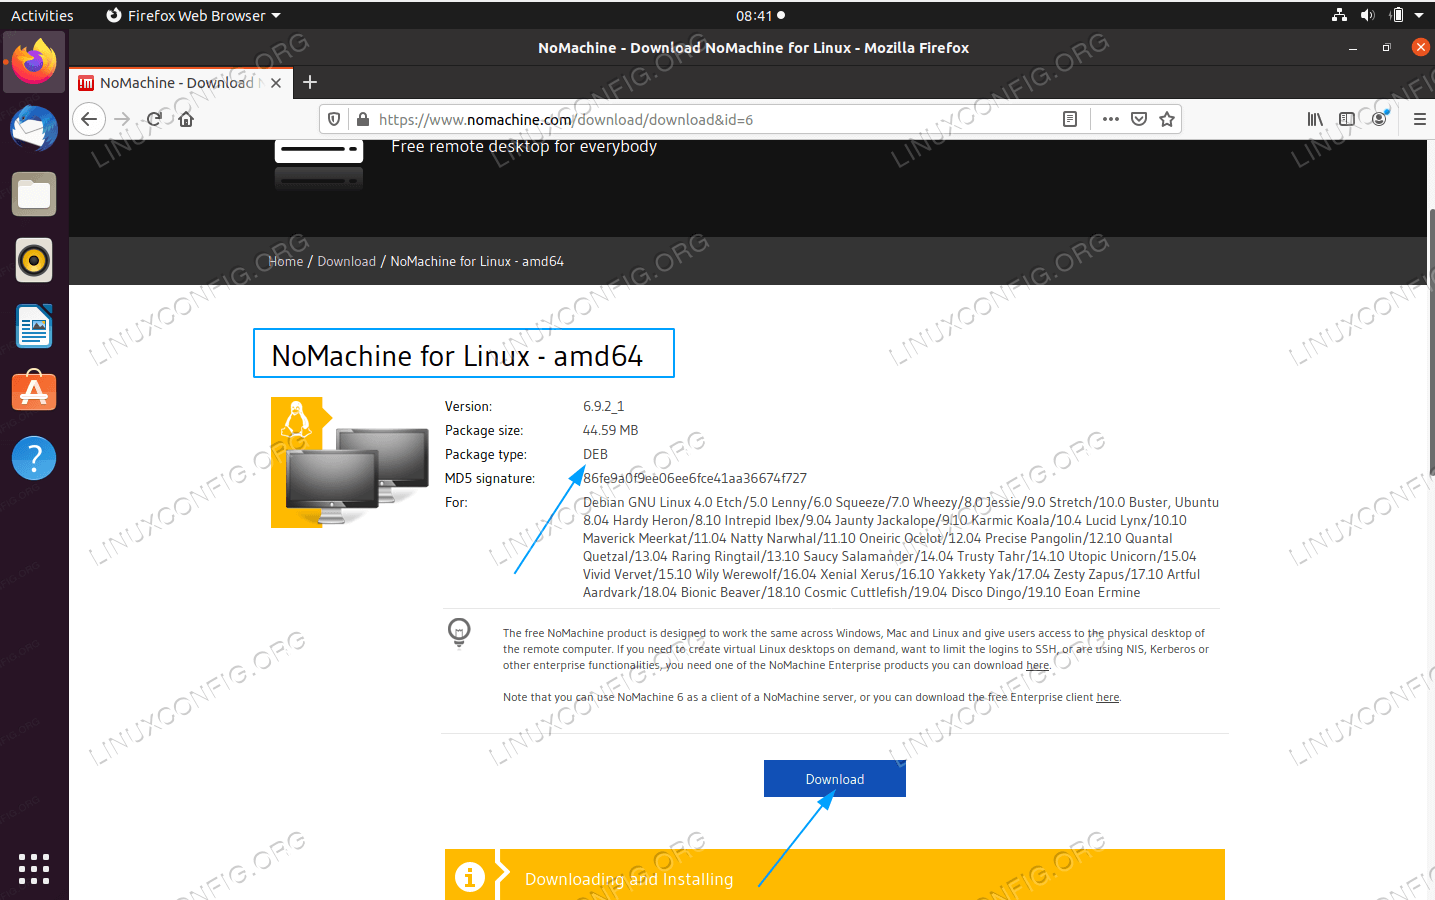1435x900 pixels.
Task: Open network status indicator in top bar
Action: 1340,15
